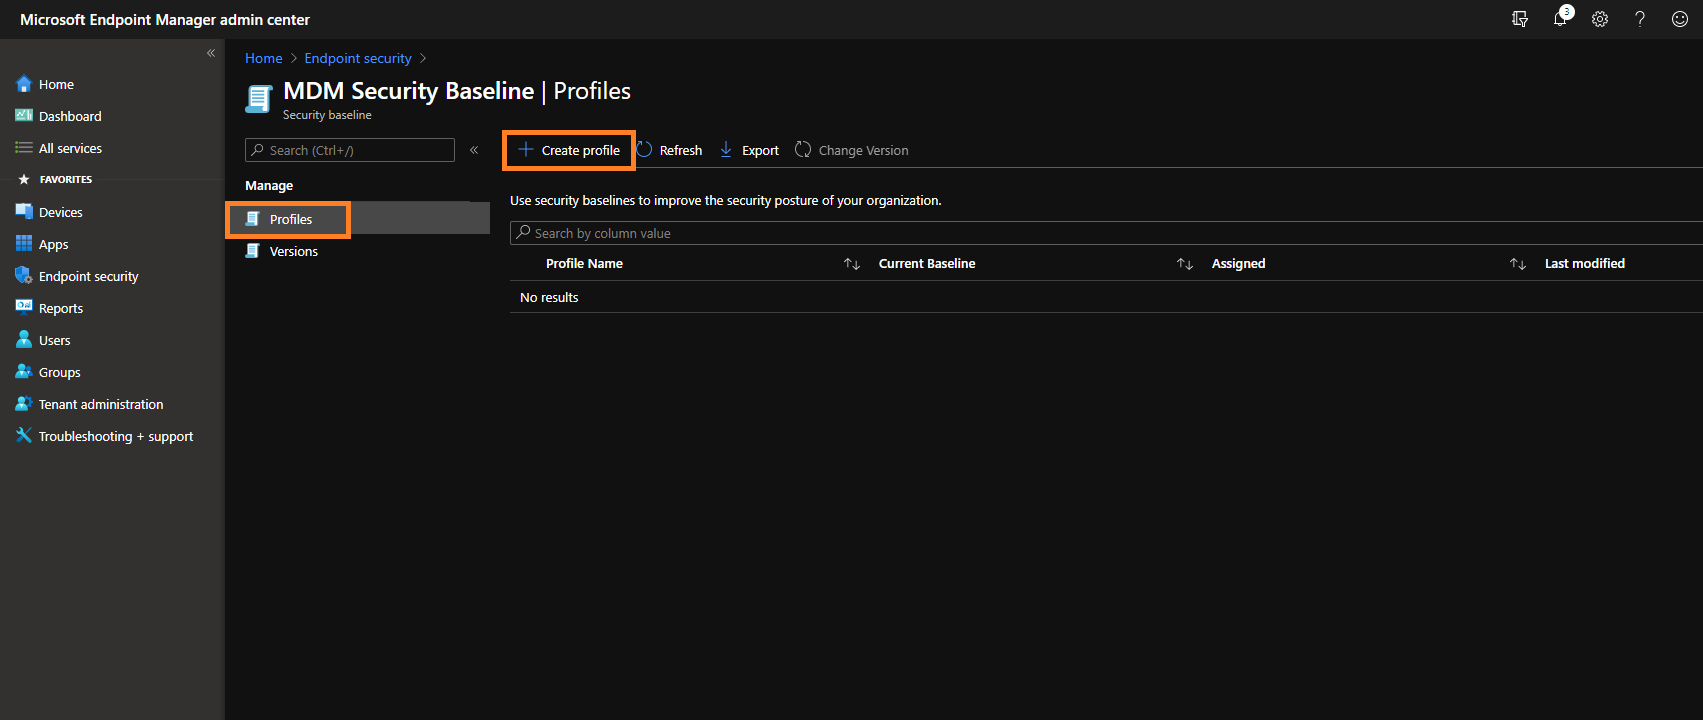
Task: Click the circular Refresh arrow icon
Action: [645, 149]
